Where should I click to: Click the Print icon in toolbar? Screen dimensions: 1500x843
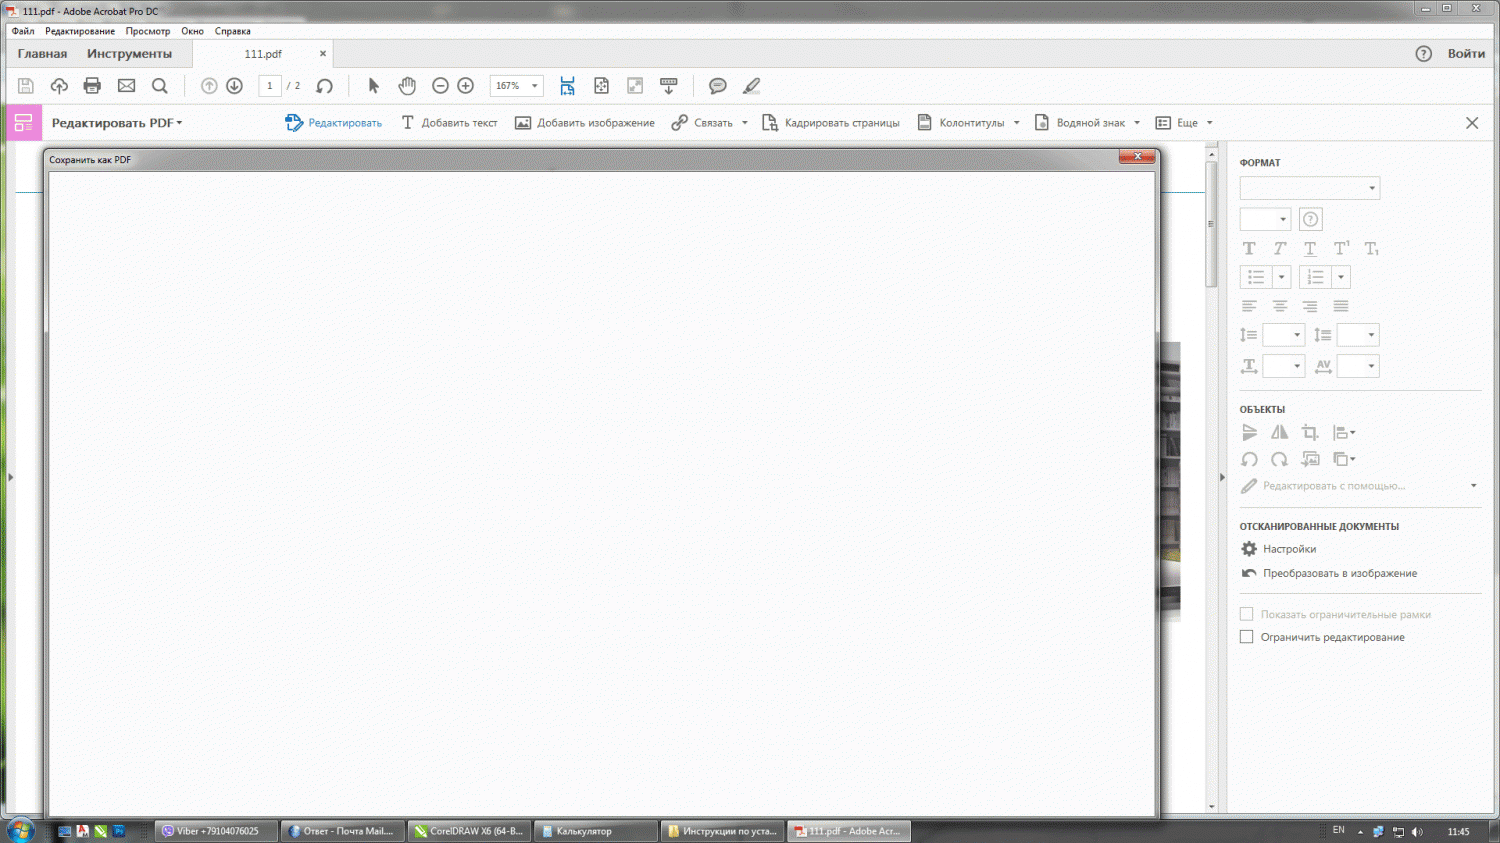(x=92, y=86)
